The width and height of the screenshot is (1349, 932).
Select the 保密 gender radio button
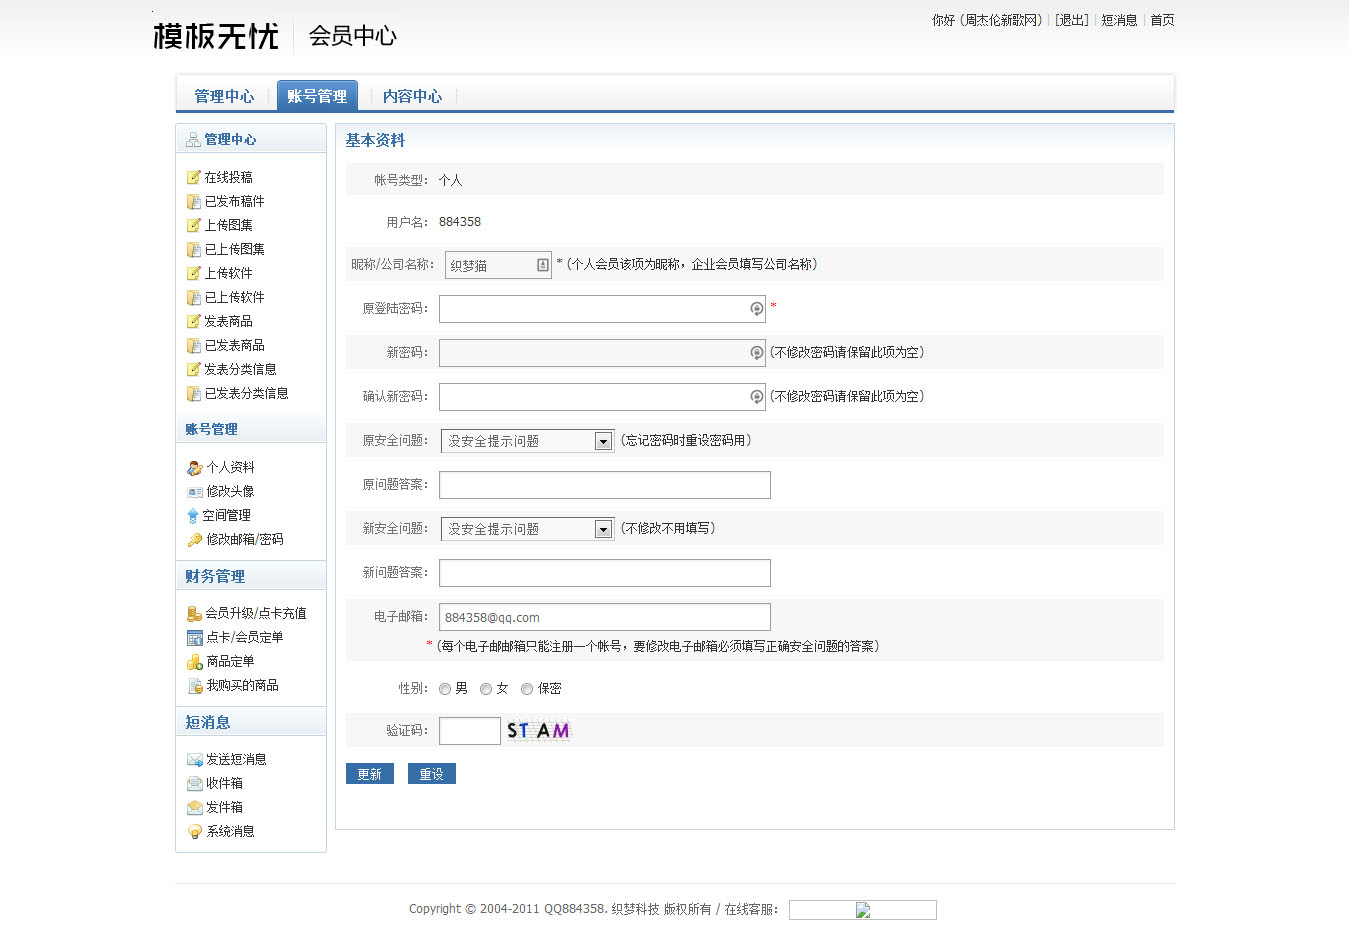coord(527,689)
